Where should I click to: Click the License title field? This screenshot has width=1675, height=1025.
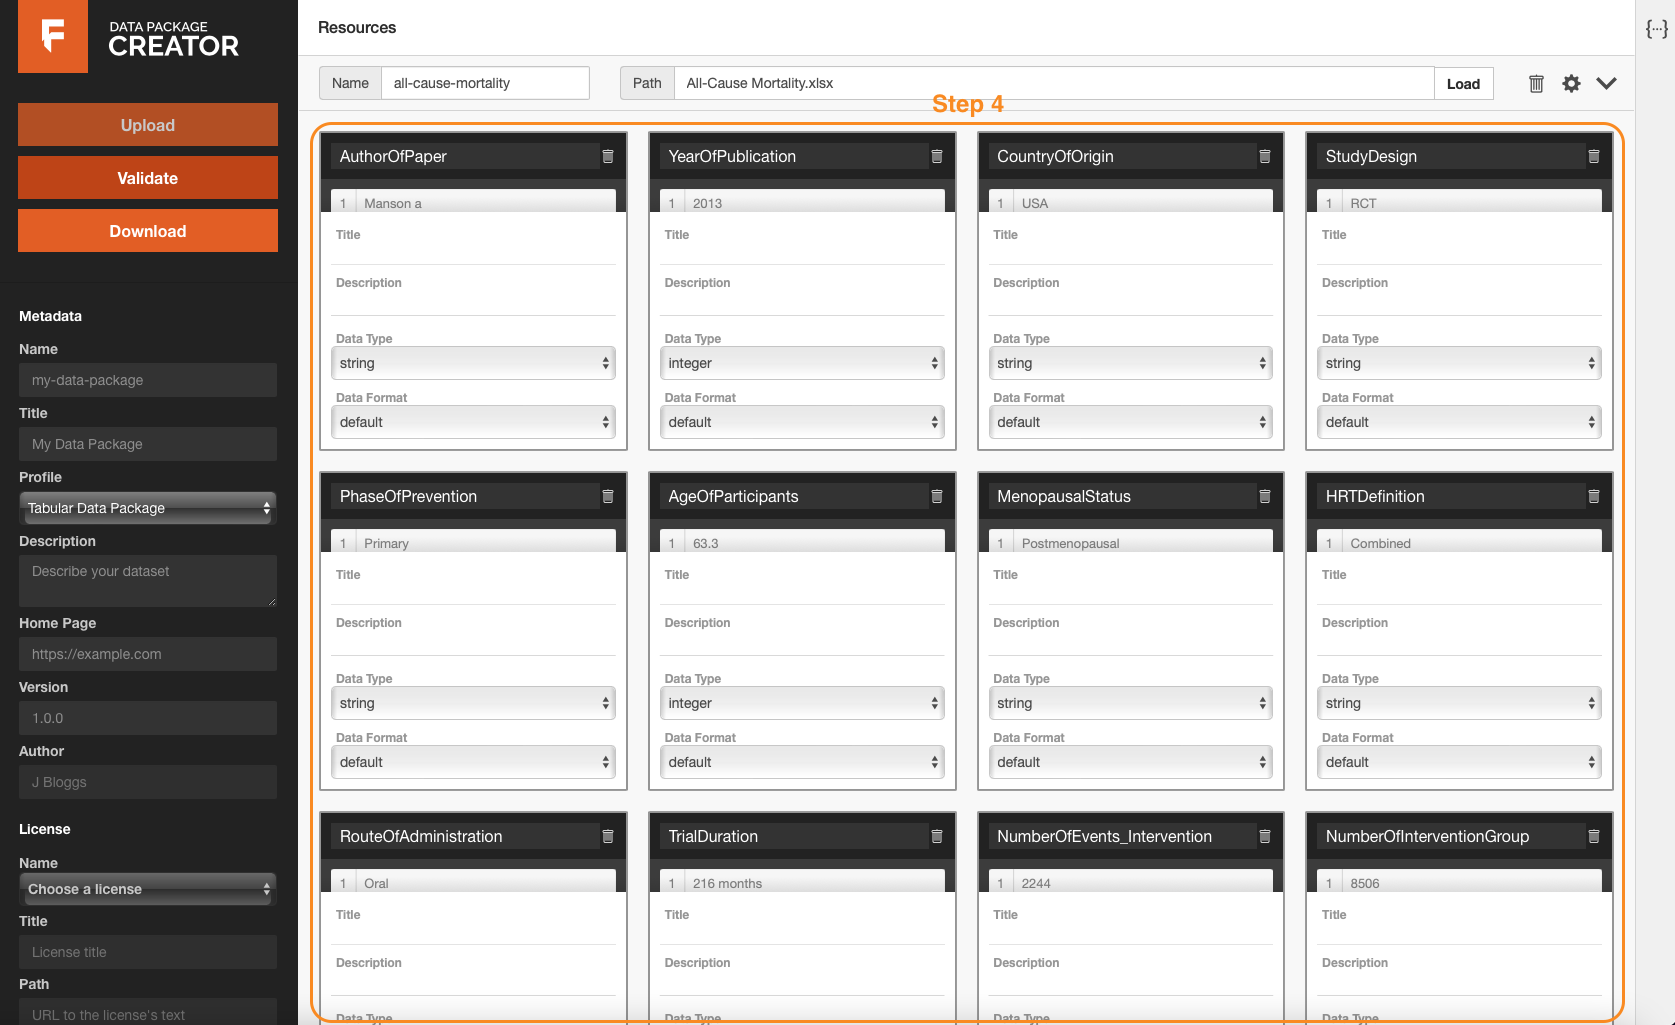tap(148, 952)
